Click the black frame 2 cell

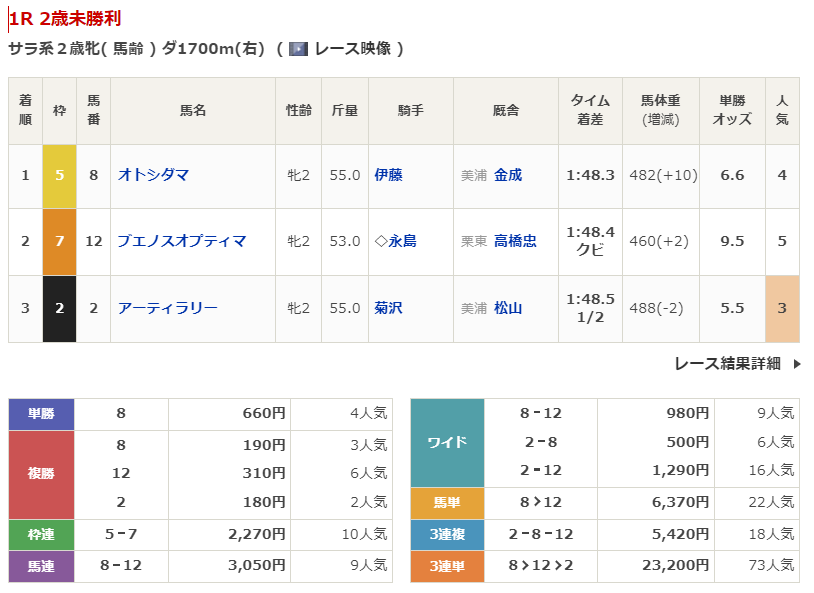(x=59, y=308)
